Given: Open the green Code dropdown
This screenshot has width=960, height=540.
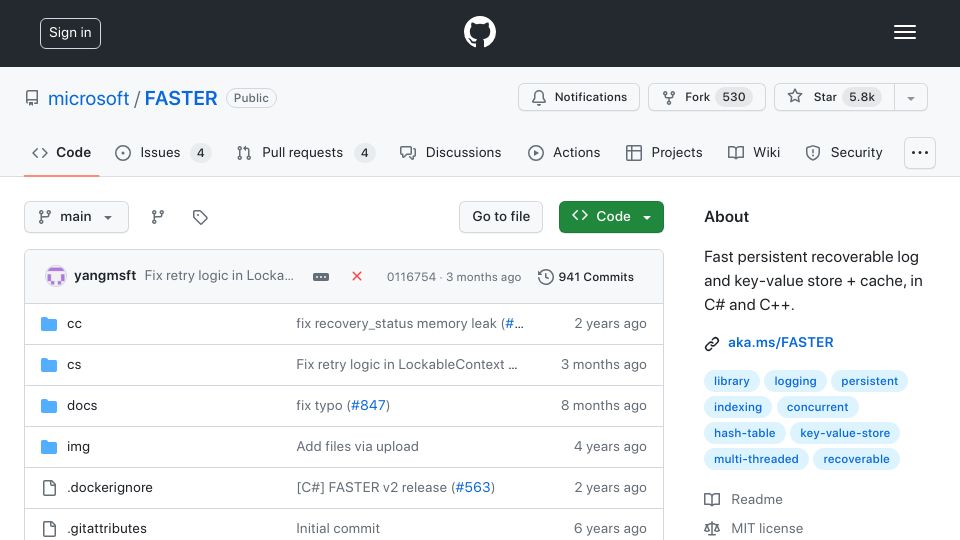Looking at the screenshot, I should (x=611, y=217).
